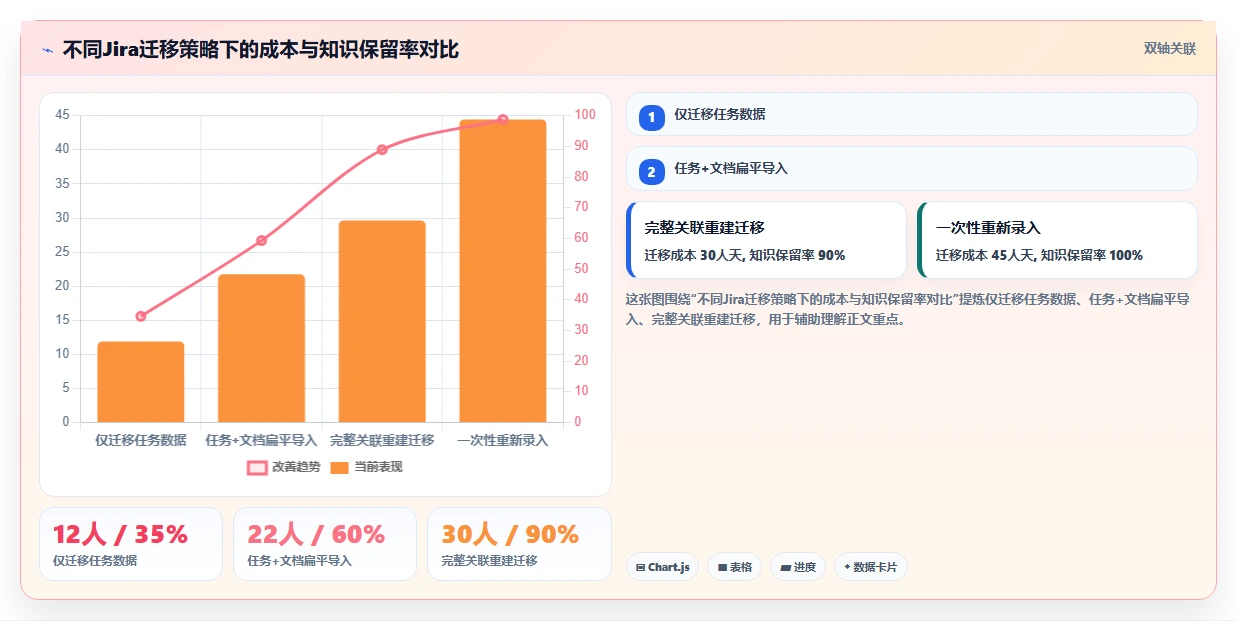
Task: Click the orange bar for 仅迁移任务数据
Action: [x=141, y=382]
